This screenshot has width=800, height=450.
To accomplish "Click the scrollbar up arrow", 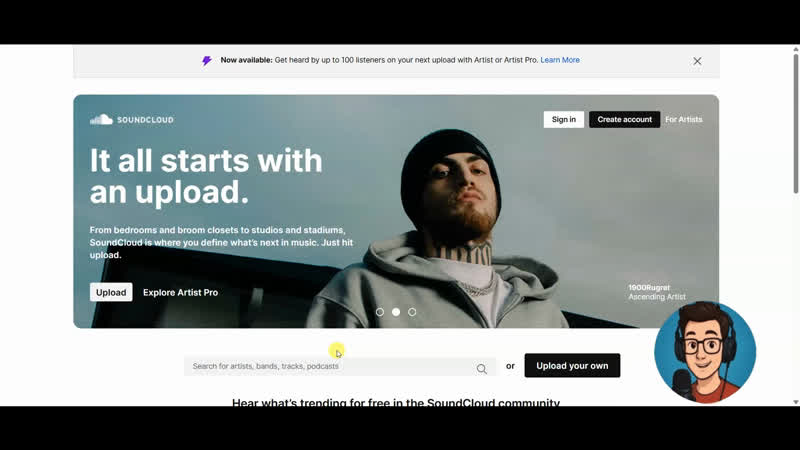I will [795, 49].
